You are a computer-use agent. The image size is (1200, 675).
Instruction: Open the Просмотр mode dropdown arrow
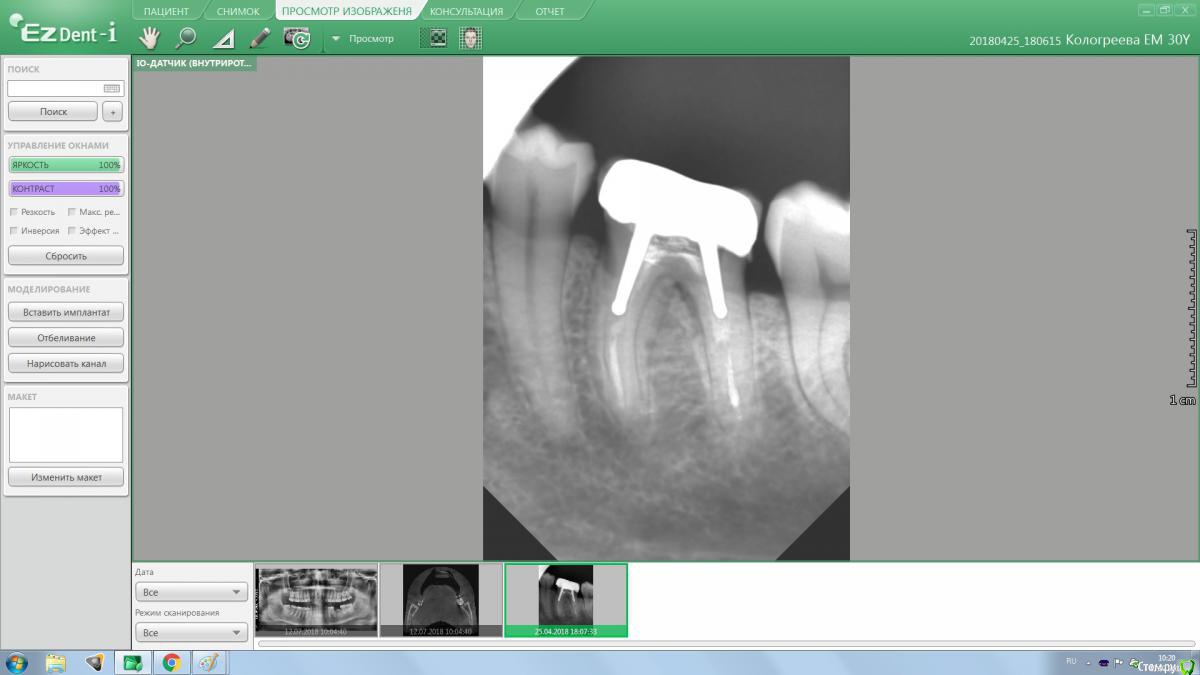(x=336, y=39)
